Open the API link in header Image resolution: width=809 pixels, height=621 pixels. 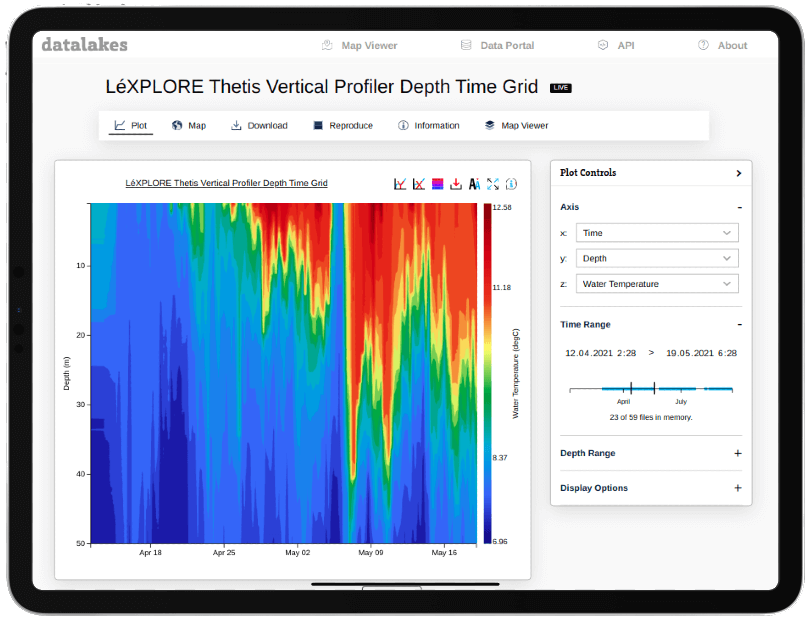616,45
